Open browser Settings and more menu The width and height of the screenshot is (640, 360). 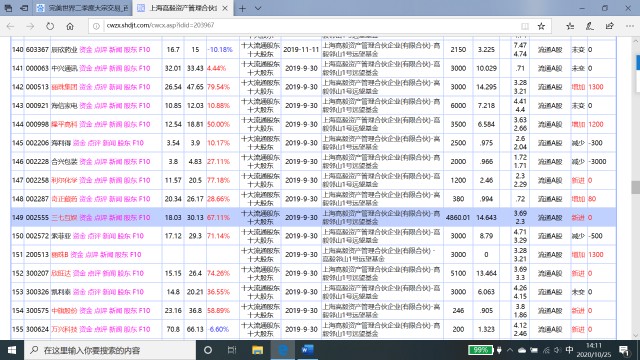tap(629, 26)
